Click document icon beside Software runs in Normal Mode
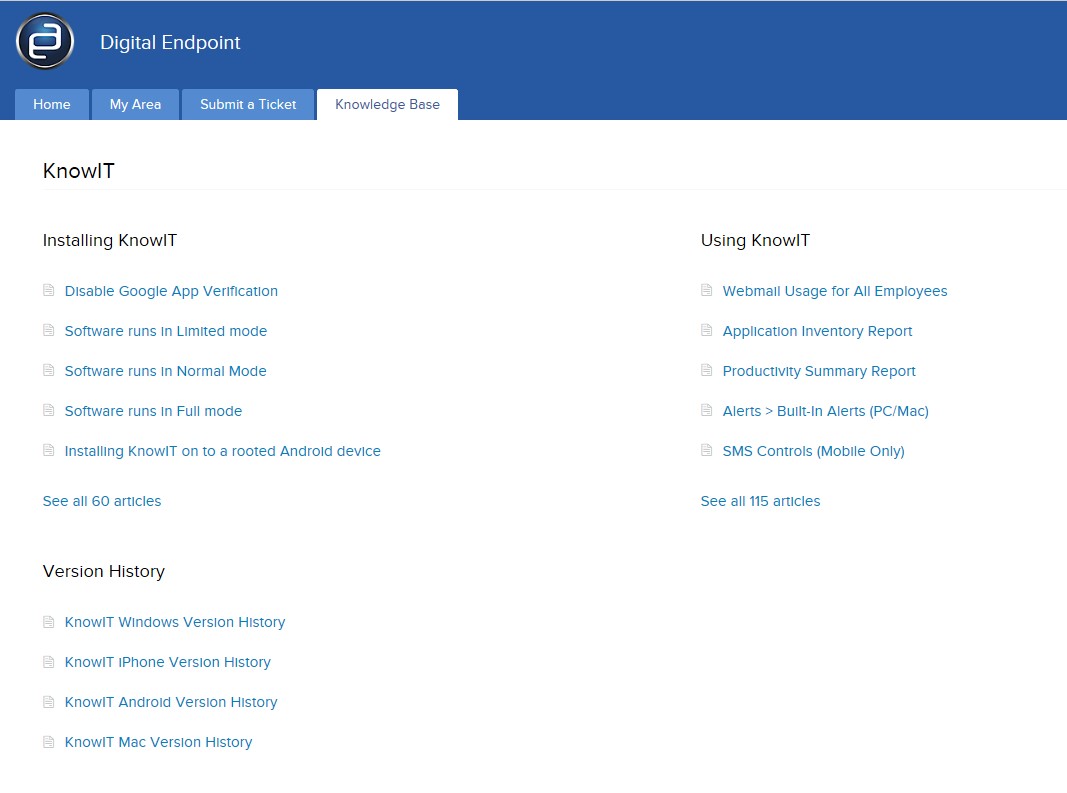1067x793 pixels. click(48, 371)
